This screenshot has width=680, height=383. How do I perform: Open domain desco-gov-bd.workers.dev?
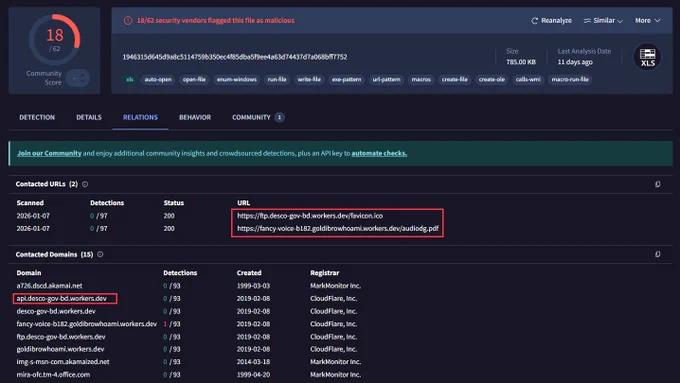(x=56, y=311)
